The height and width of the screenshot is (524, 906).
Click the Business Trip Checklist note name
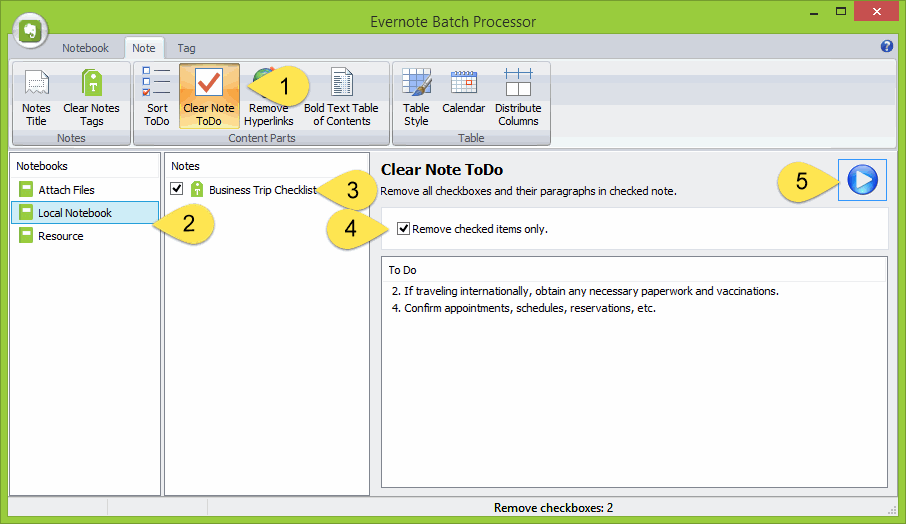click(x=263, y=190)
